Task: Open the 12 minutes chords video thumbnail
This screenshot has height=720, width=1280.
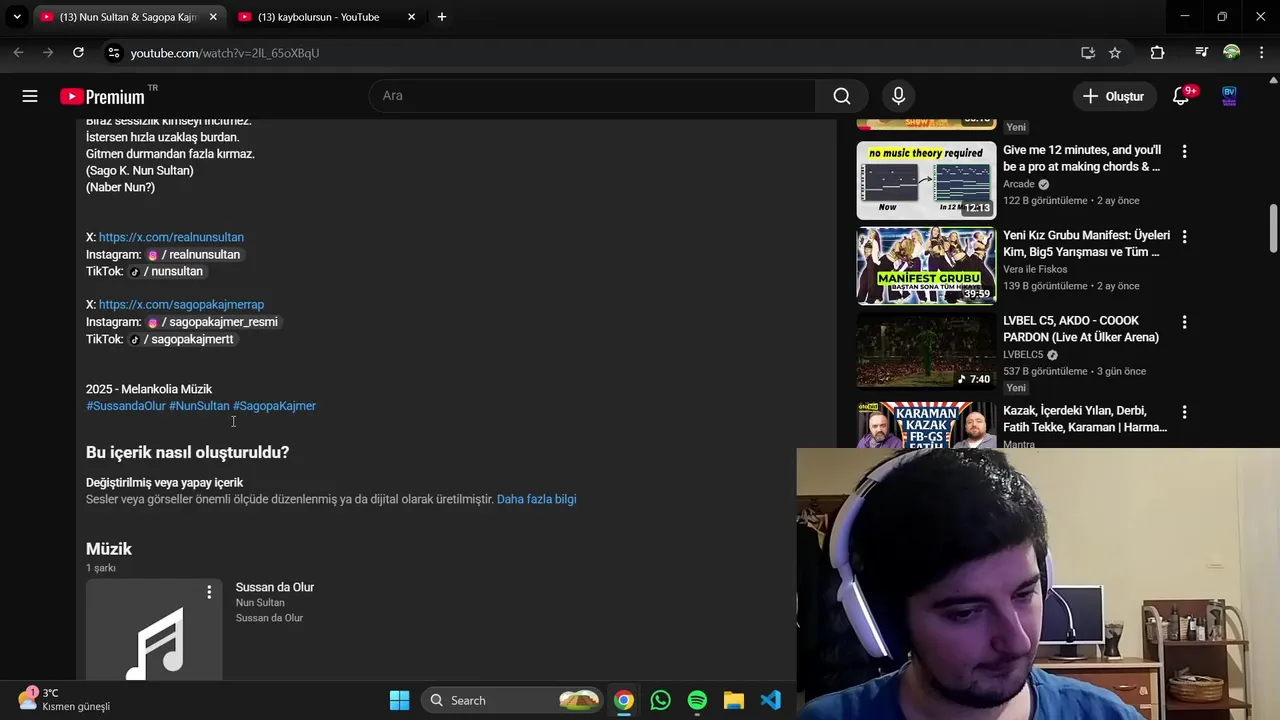Action: pyautogui.click(x=926, y=180)
